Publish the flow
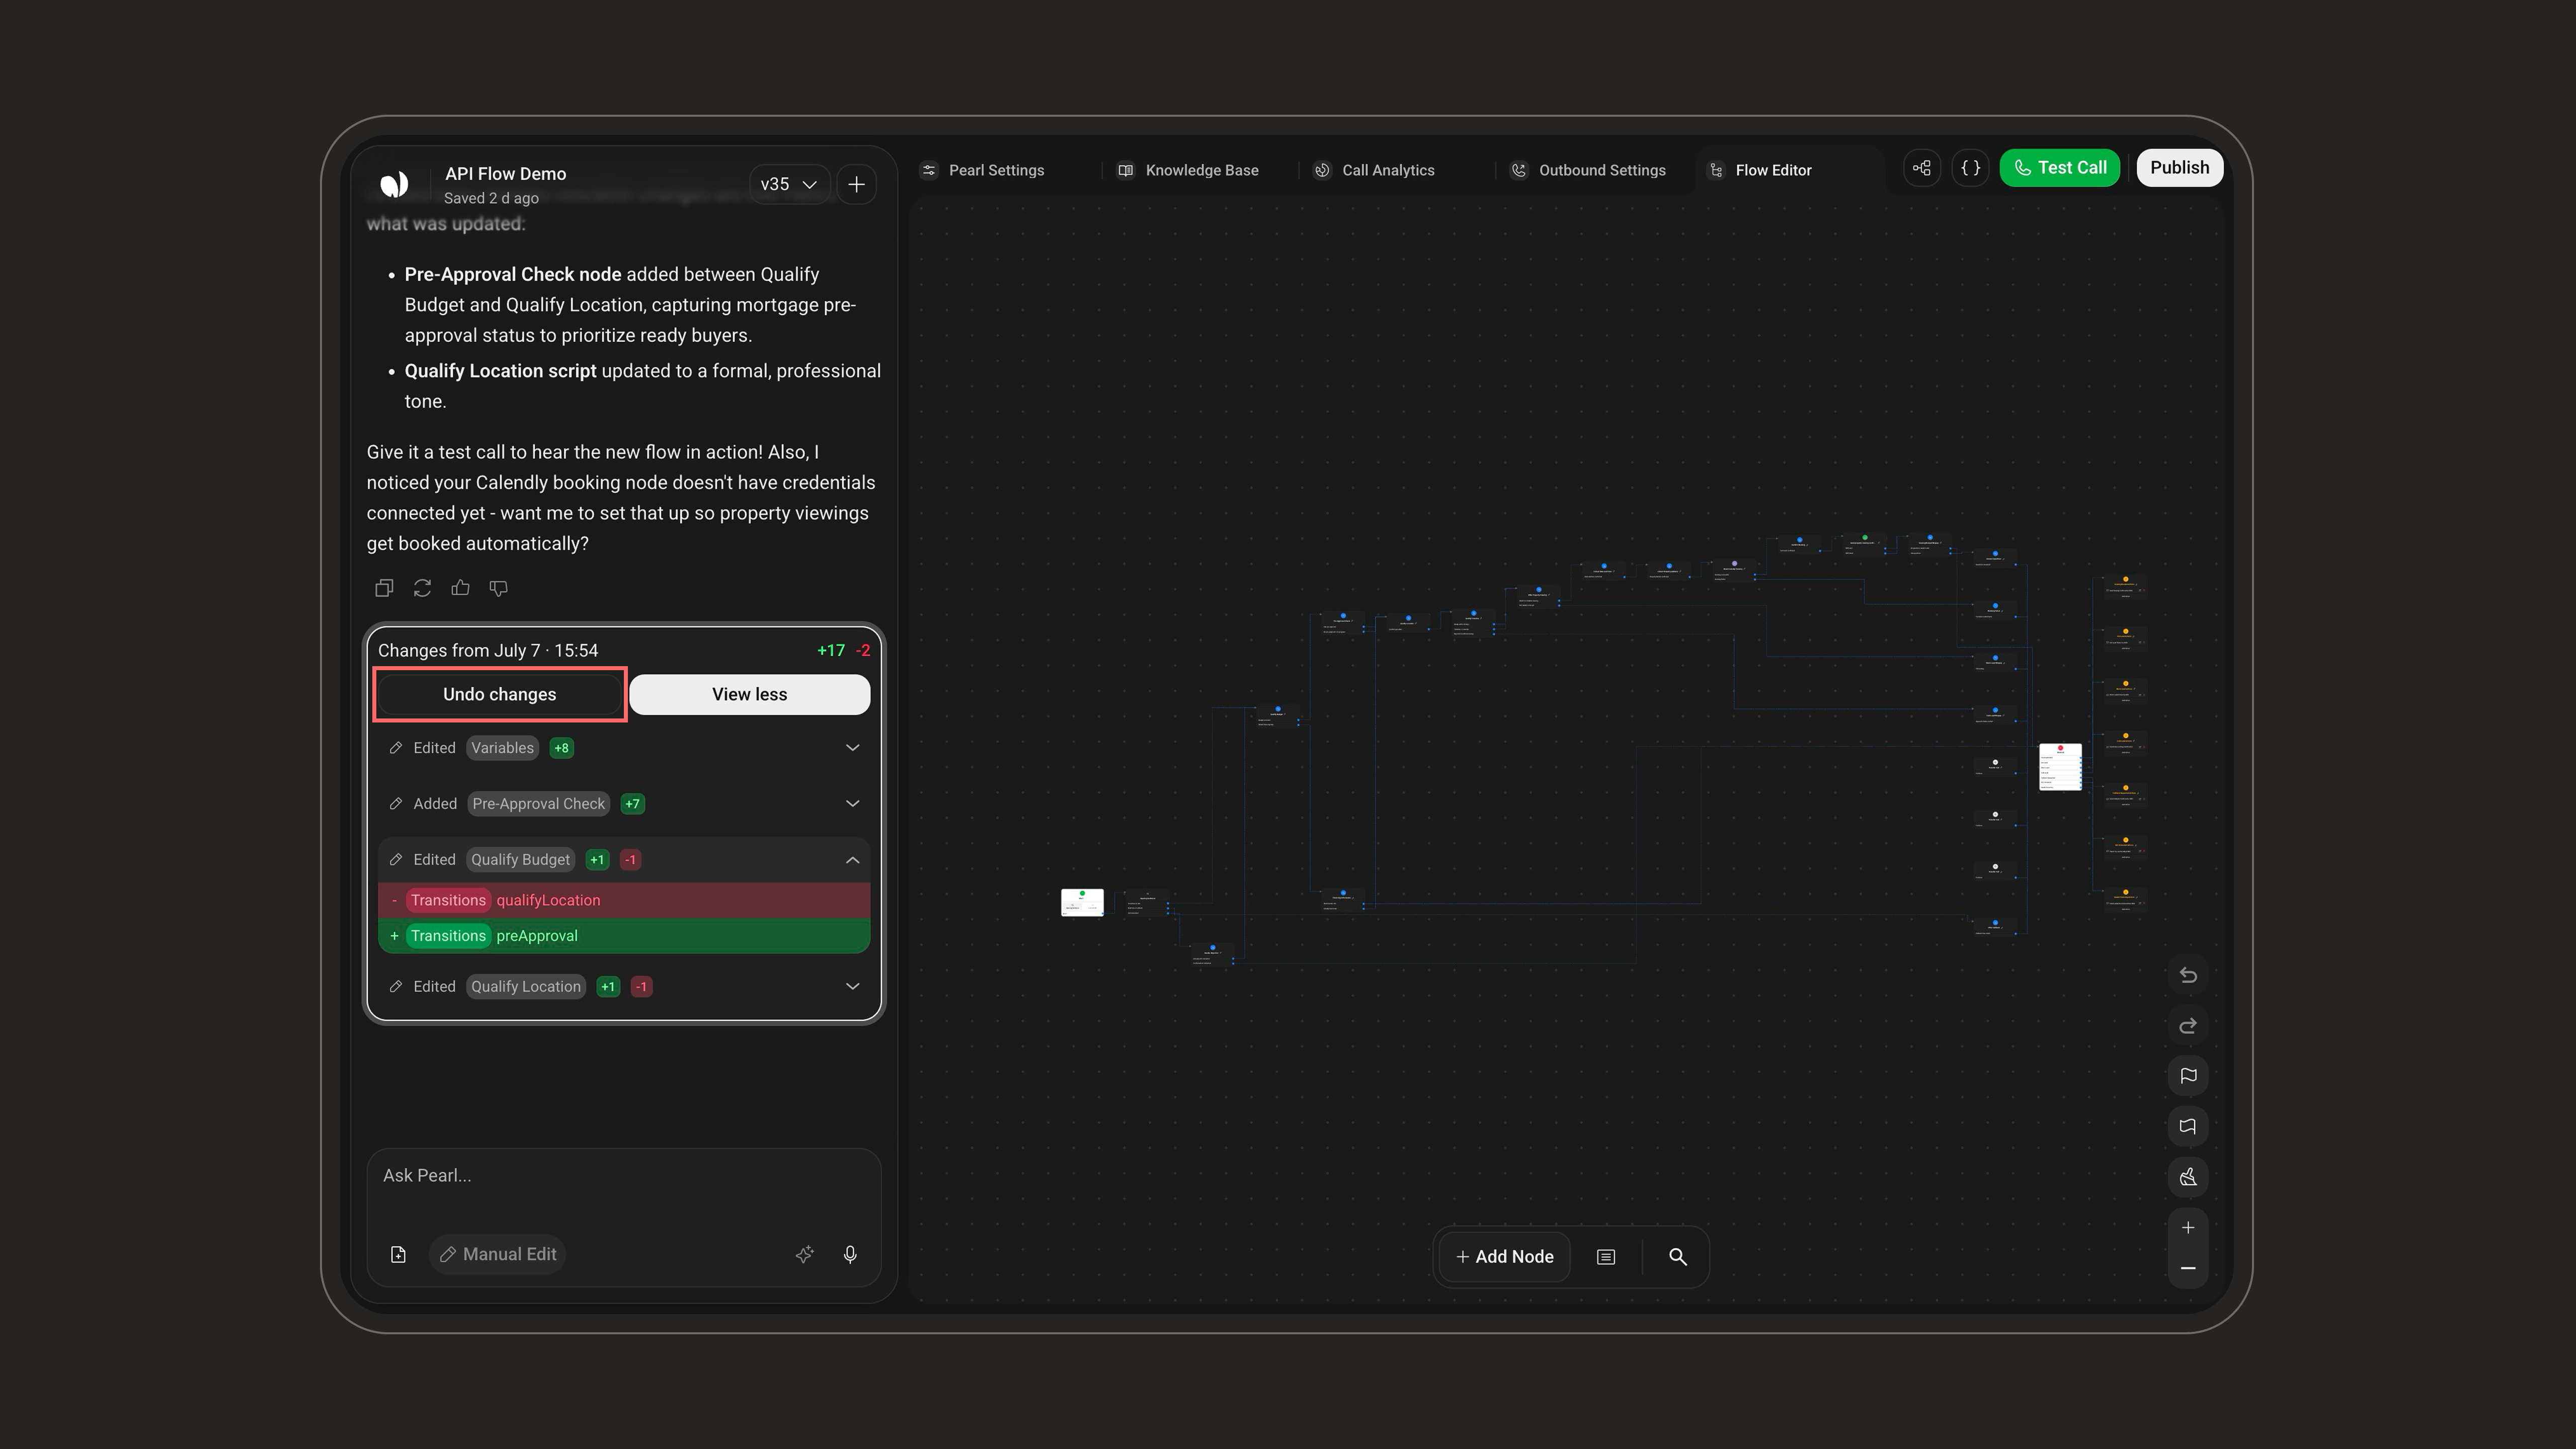 click(2180, 168)
